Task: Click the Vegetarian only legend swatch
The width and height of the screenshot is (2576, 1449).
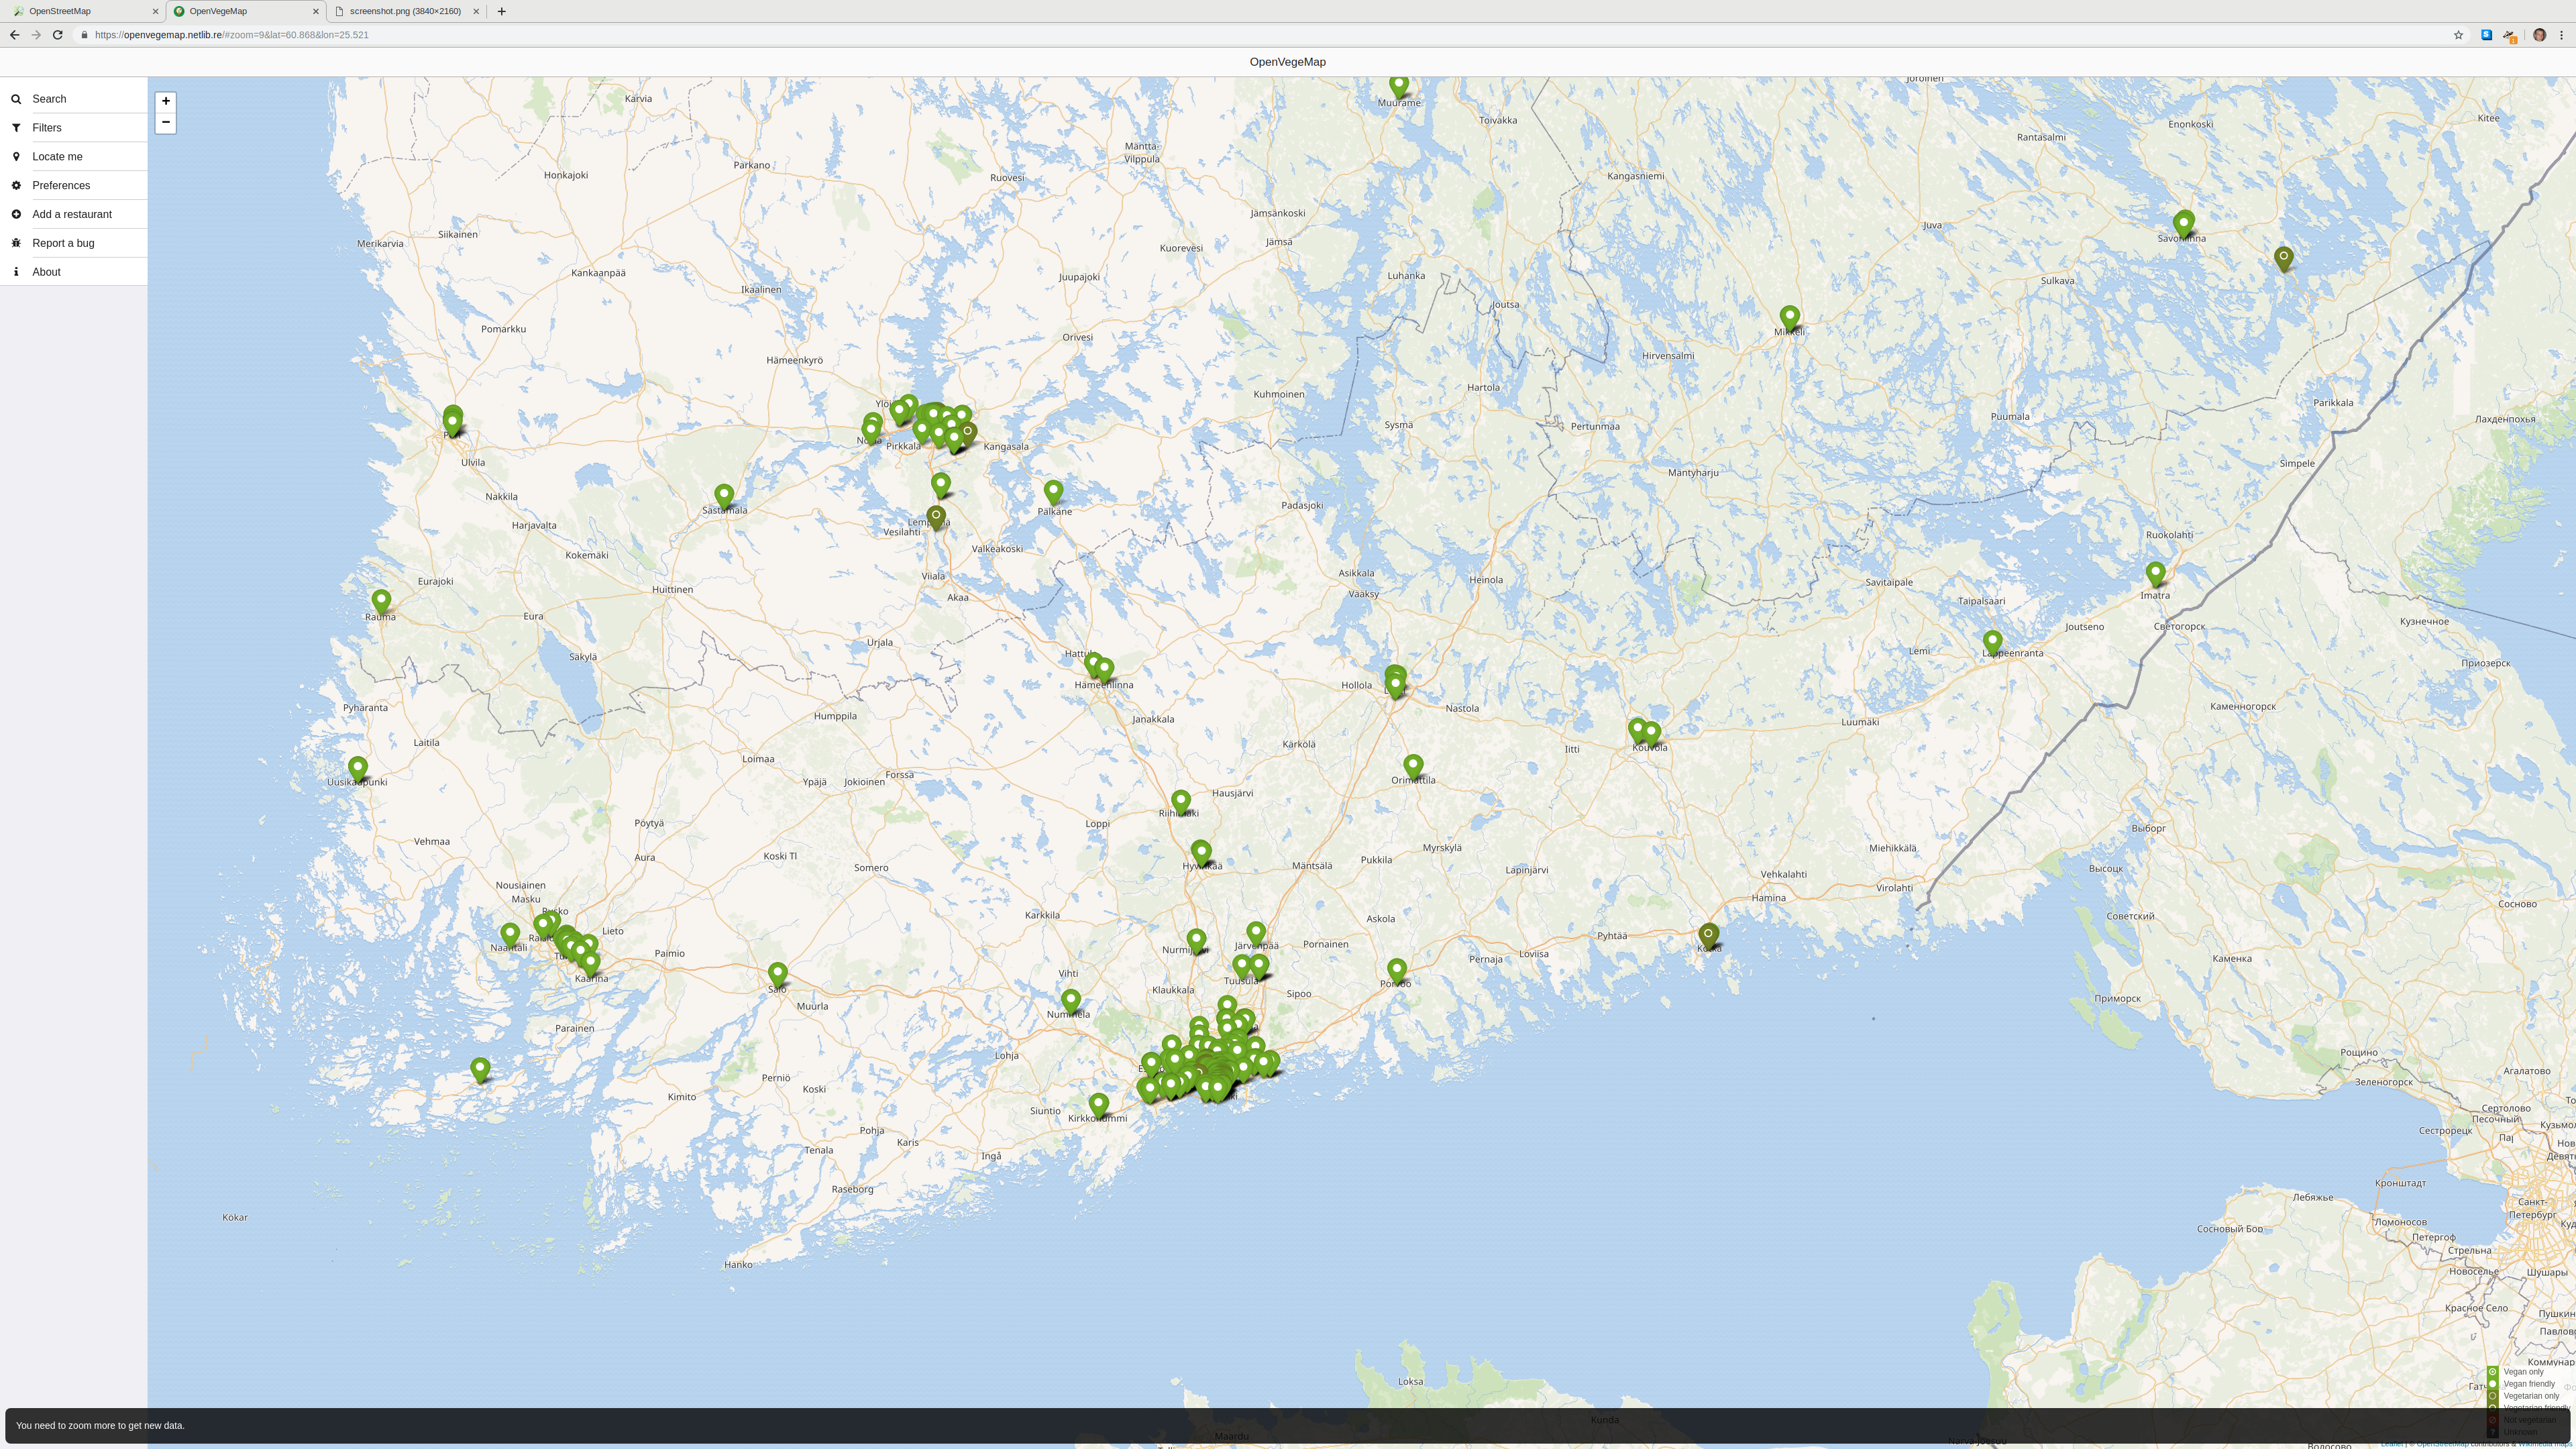Action: tap(2492, 1396)
